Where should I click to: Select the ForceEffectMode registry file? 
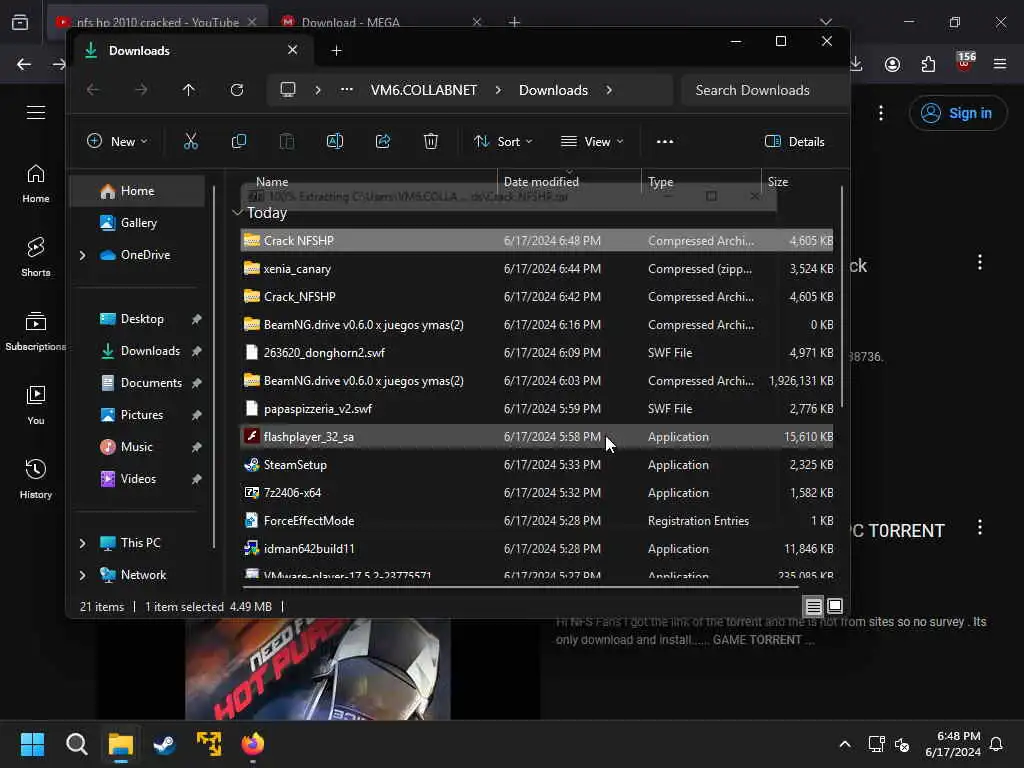coord(537,521)
